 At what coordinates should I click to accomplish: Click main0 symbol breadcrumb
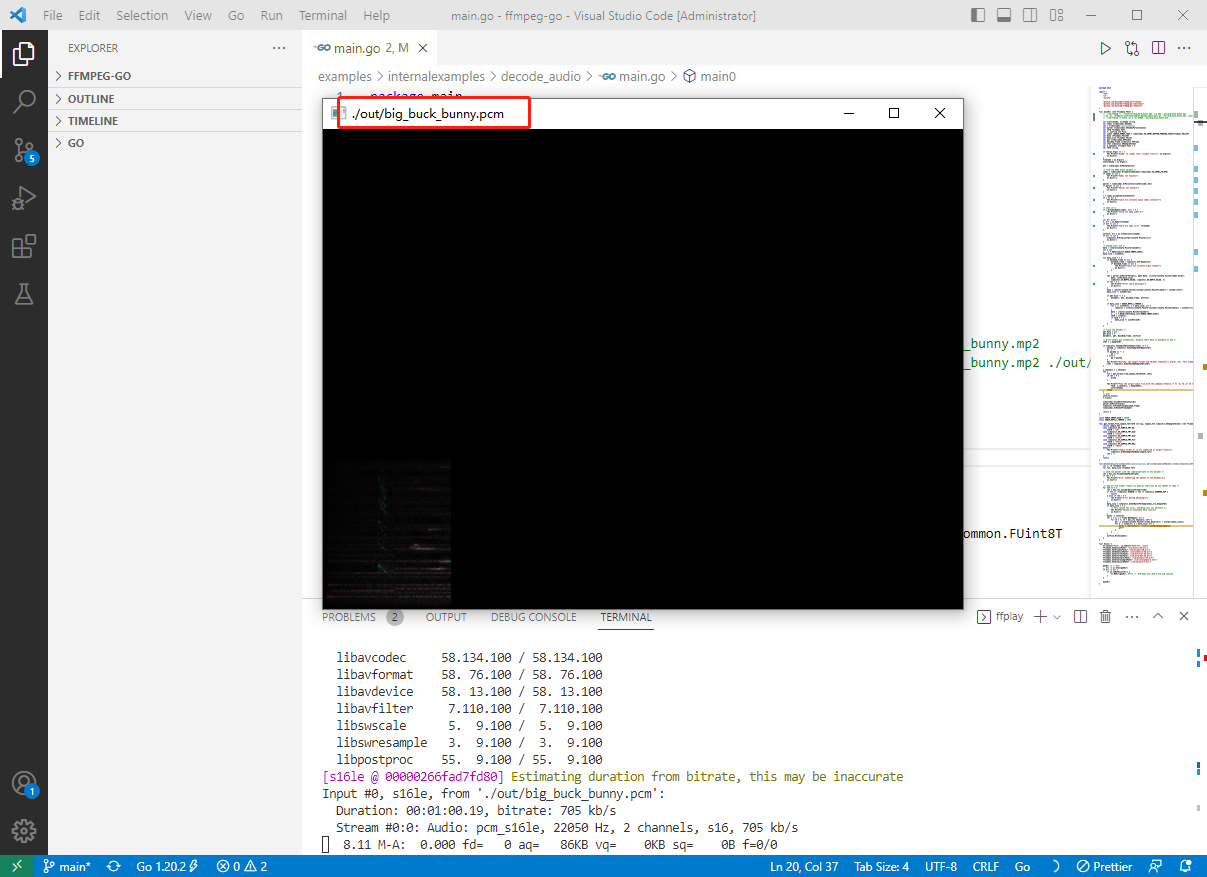[x=709, y=76]
